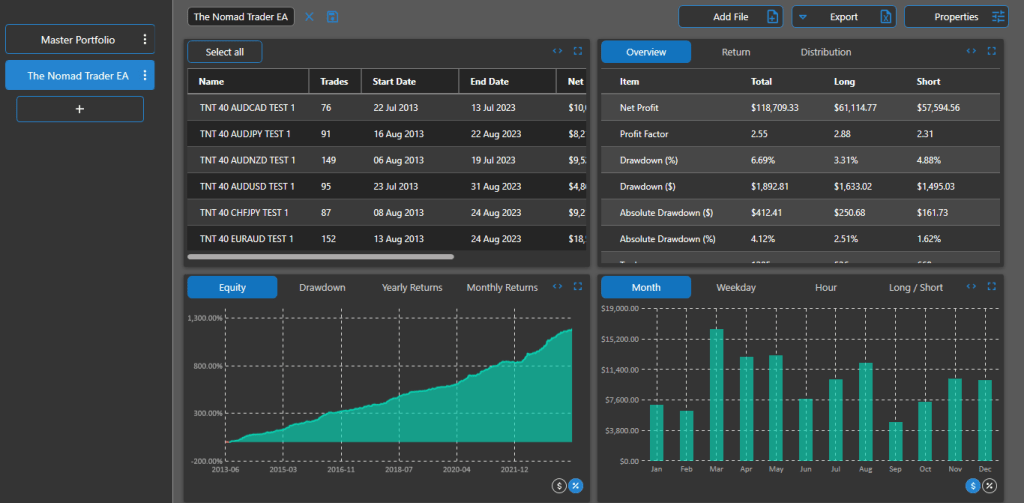Toggle equity chart percent display
Screen dimensions: 1024x503
pos(576,486)
